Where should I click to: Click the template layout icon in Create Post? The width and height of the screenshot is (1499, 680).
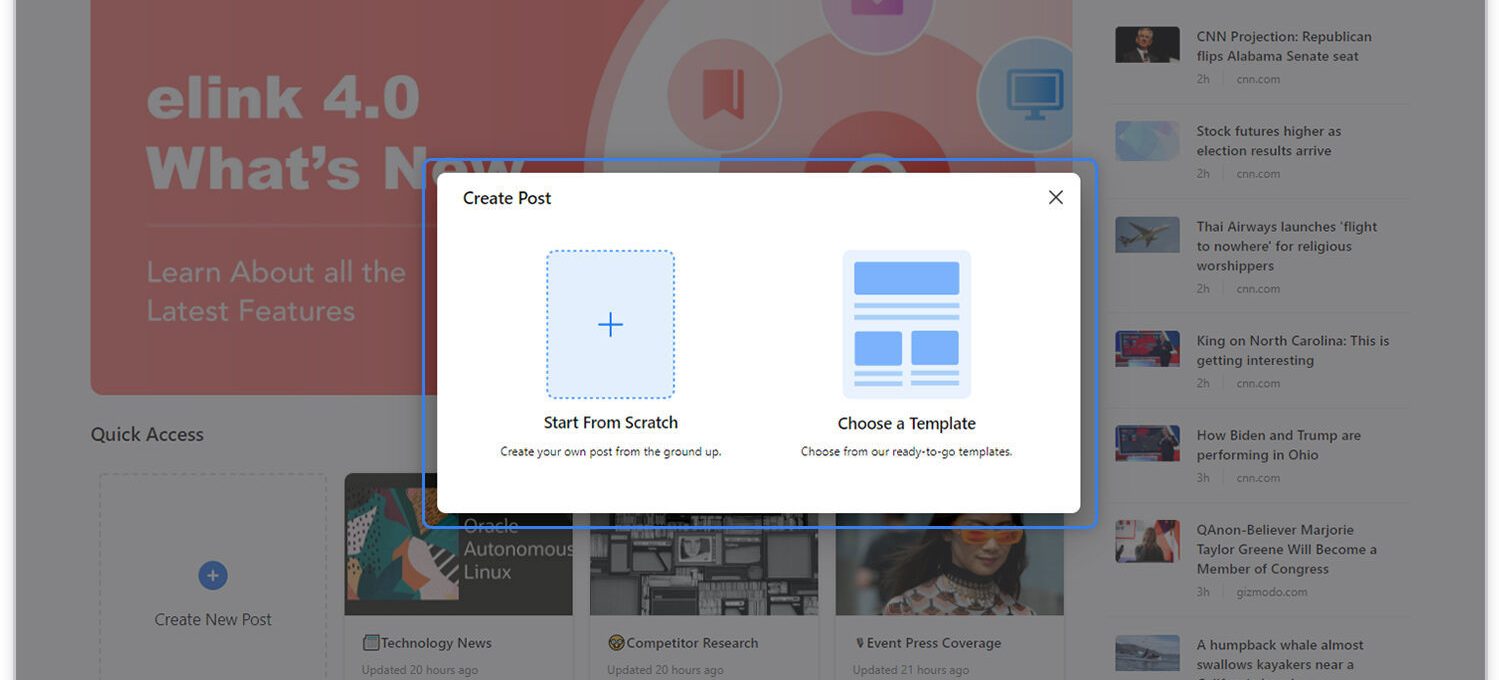907,324
